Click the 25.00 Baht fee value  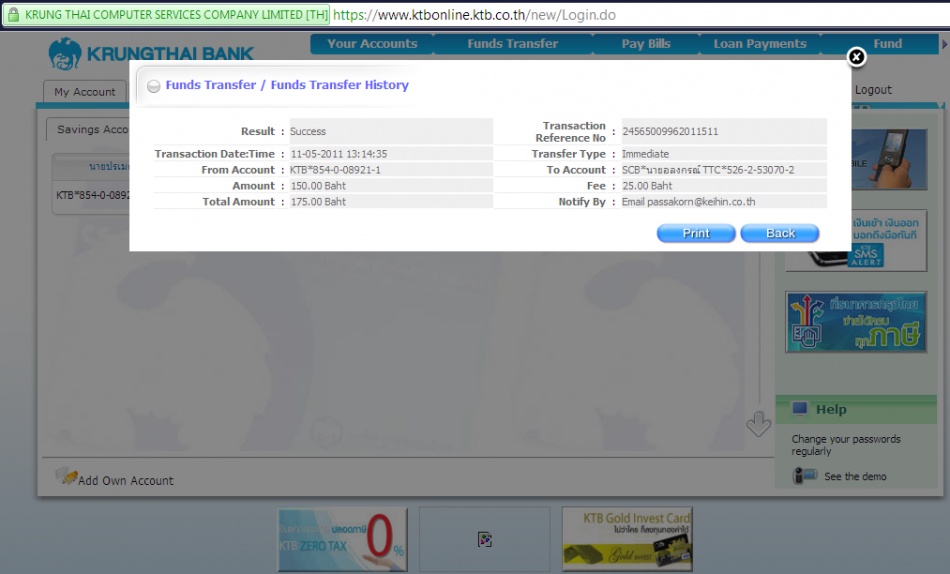(x=647, y=186)
